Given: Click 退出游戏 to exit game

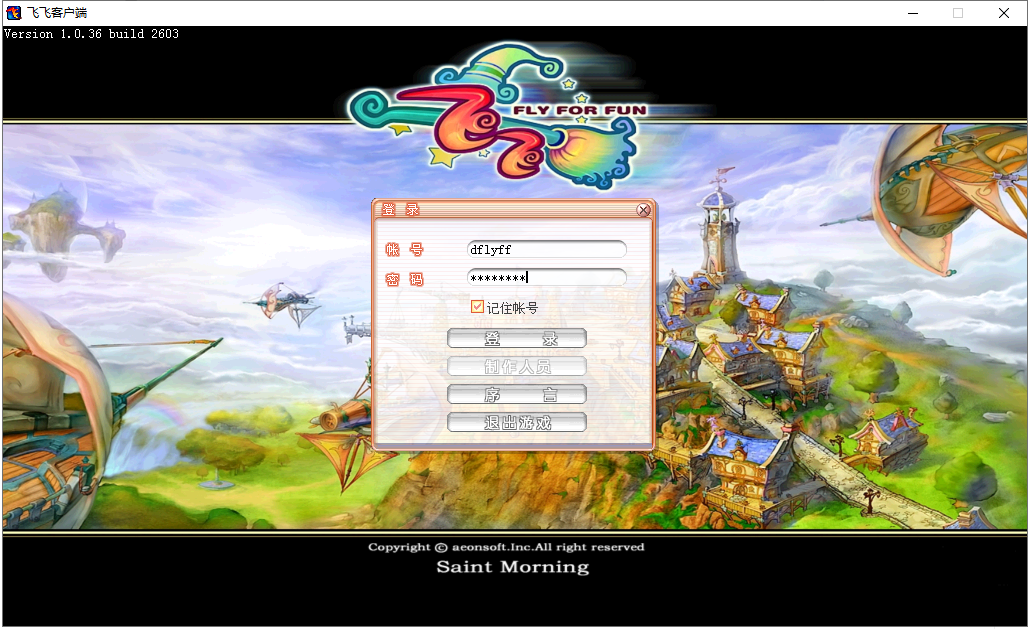Looking at the screenshot, I should coord(516,423).
